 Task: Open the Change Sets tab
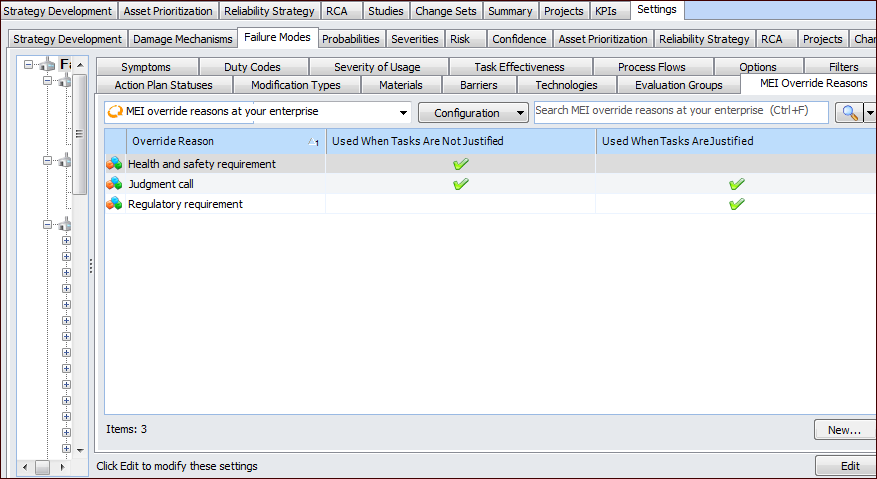(446, 11)
